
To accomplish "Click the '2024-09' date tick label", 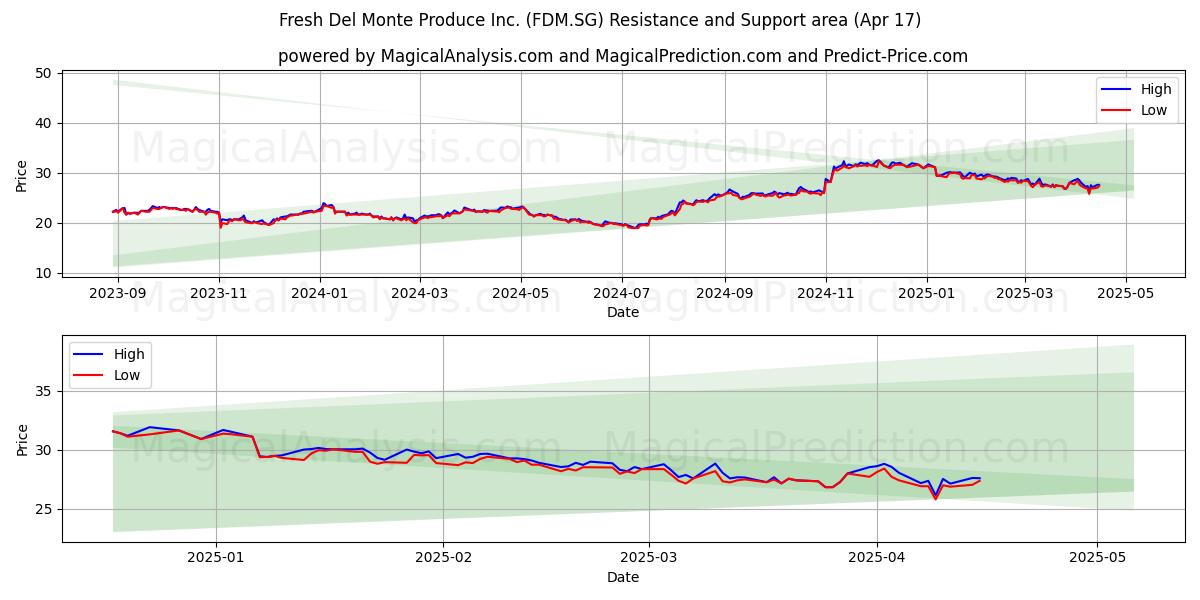I will point(724,295).
